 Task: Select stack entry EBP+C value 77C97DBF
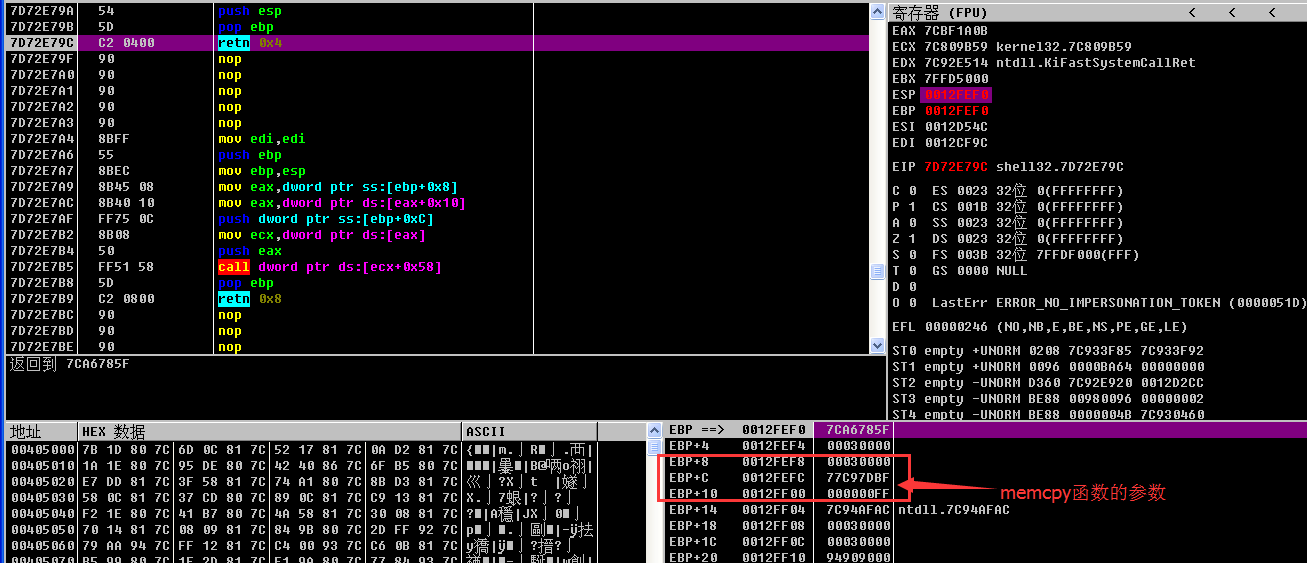point(857,478)
